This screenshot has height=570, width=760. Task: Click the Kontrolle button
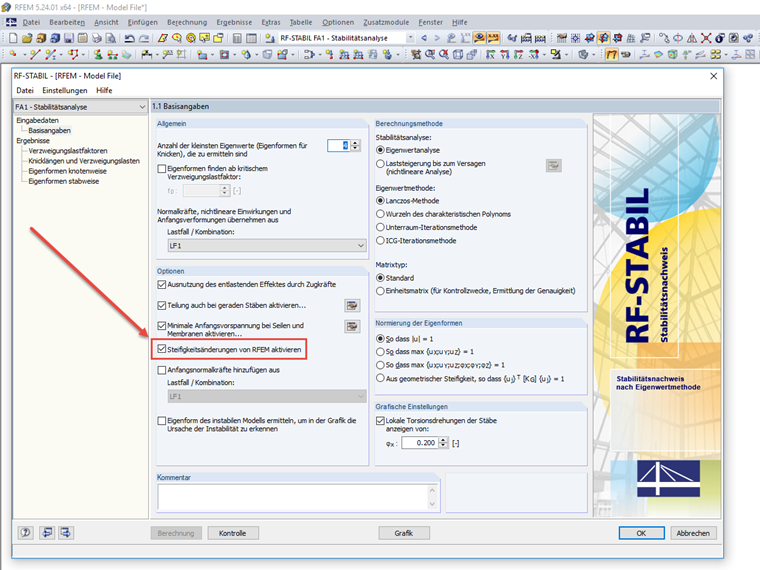233,533
